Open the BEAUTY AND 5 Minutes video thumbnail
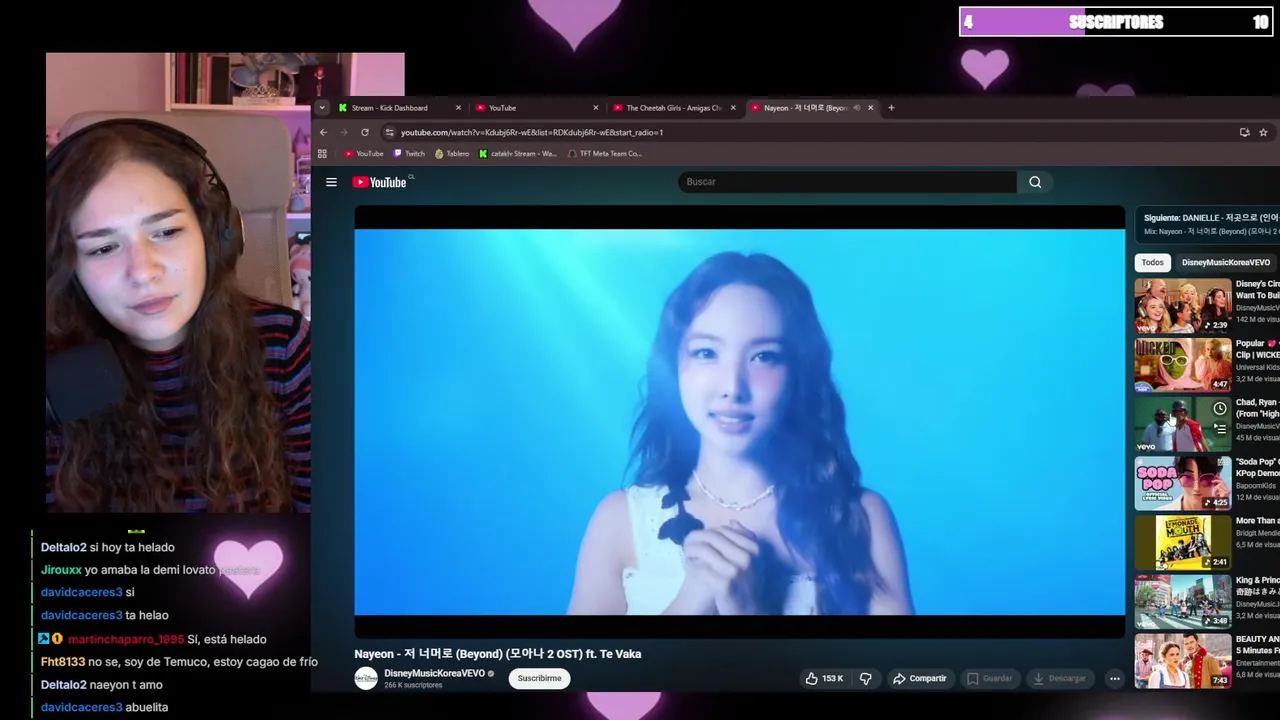Viewport: 1280px width, 720px height. [x=1182, y=661]
